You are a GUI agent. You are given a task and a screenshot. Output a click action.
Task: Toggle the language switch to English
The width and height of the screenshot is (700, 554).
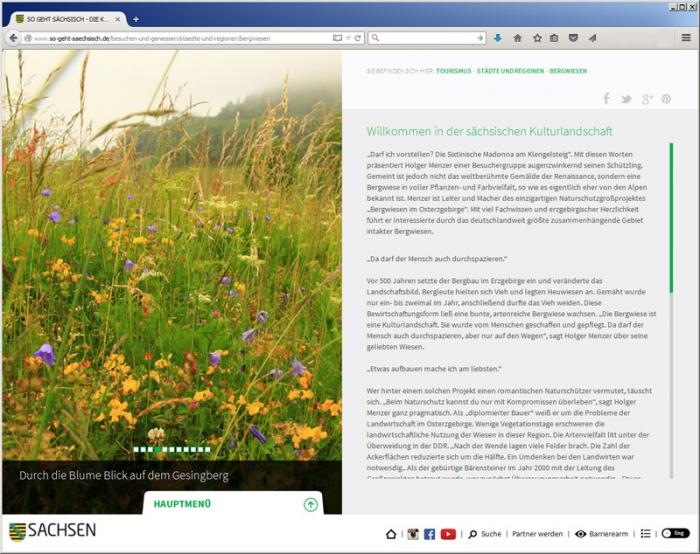pos(675,534)
